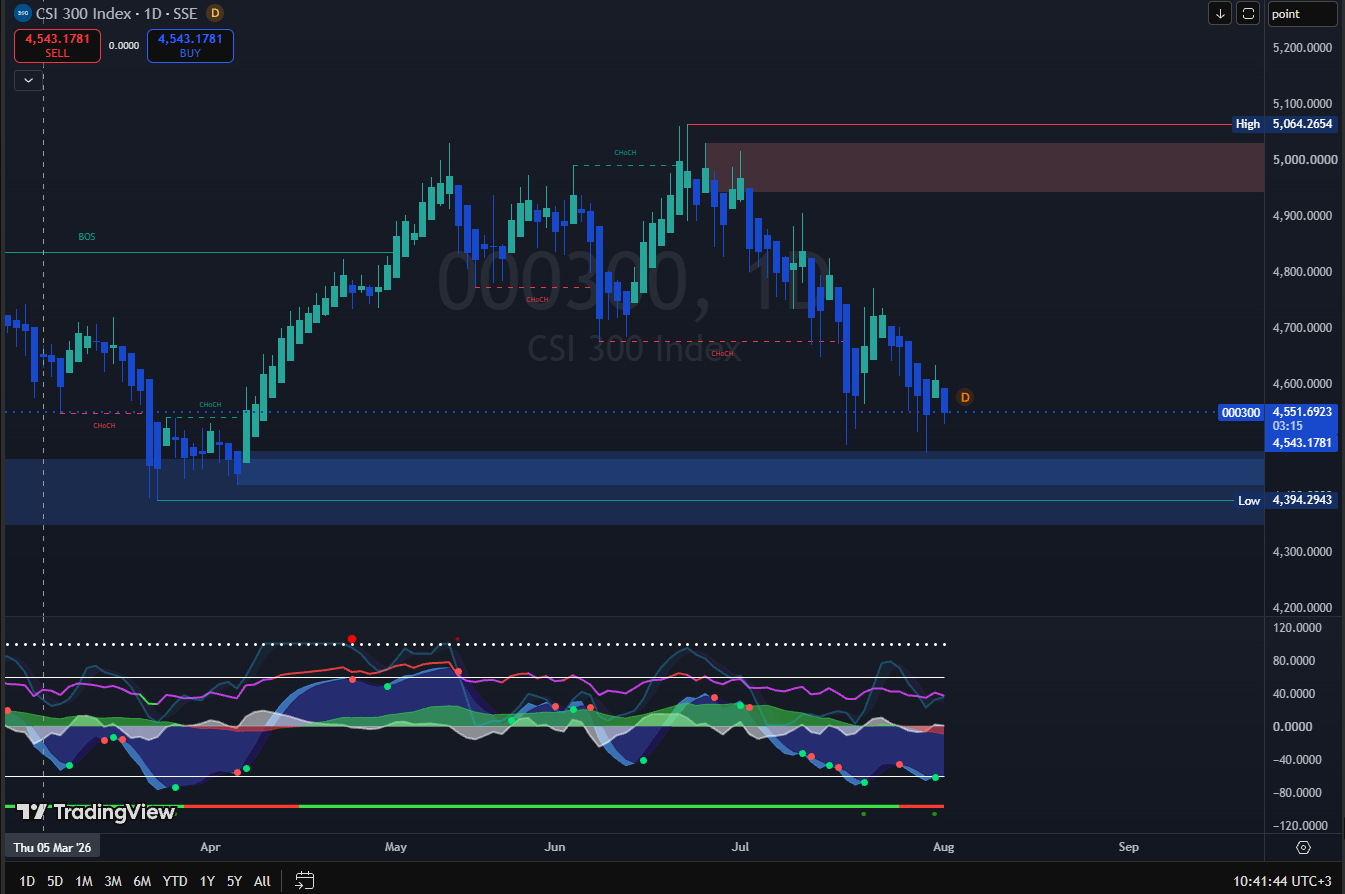Toggle fullscreen chart mode icon

(x=1248, y=13)
